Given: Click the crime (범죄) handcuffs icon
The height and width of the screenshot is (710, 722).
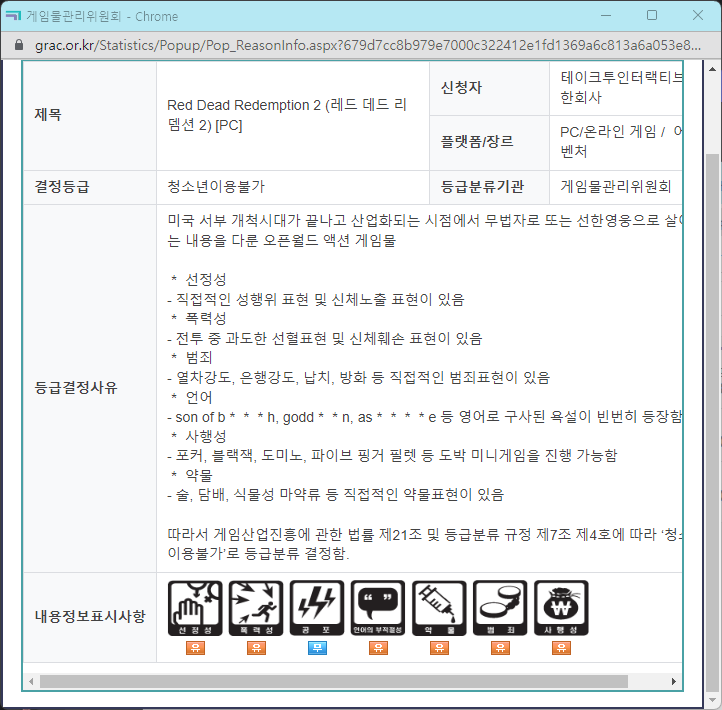Looking at the screenshot, I should point(500,608).
